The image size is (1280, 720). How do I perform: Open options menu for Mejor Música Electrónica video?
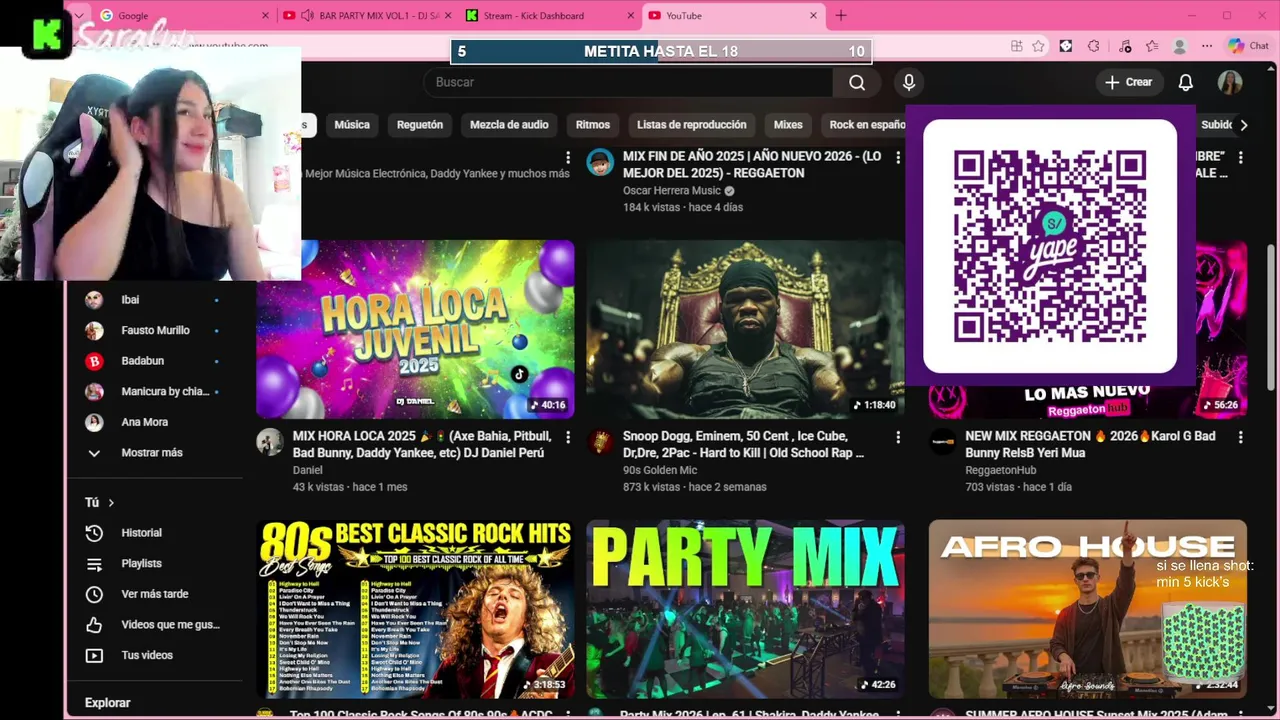(x=568, y=157)
